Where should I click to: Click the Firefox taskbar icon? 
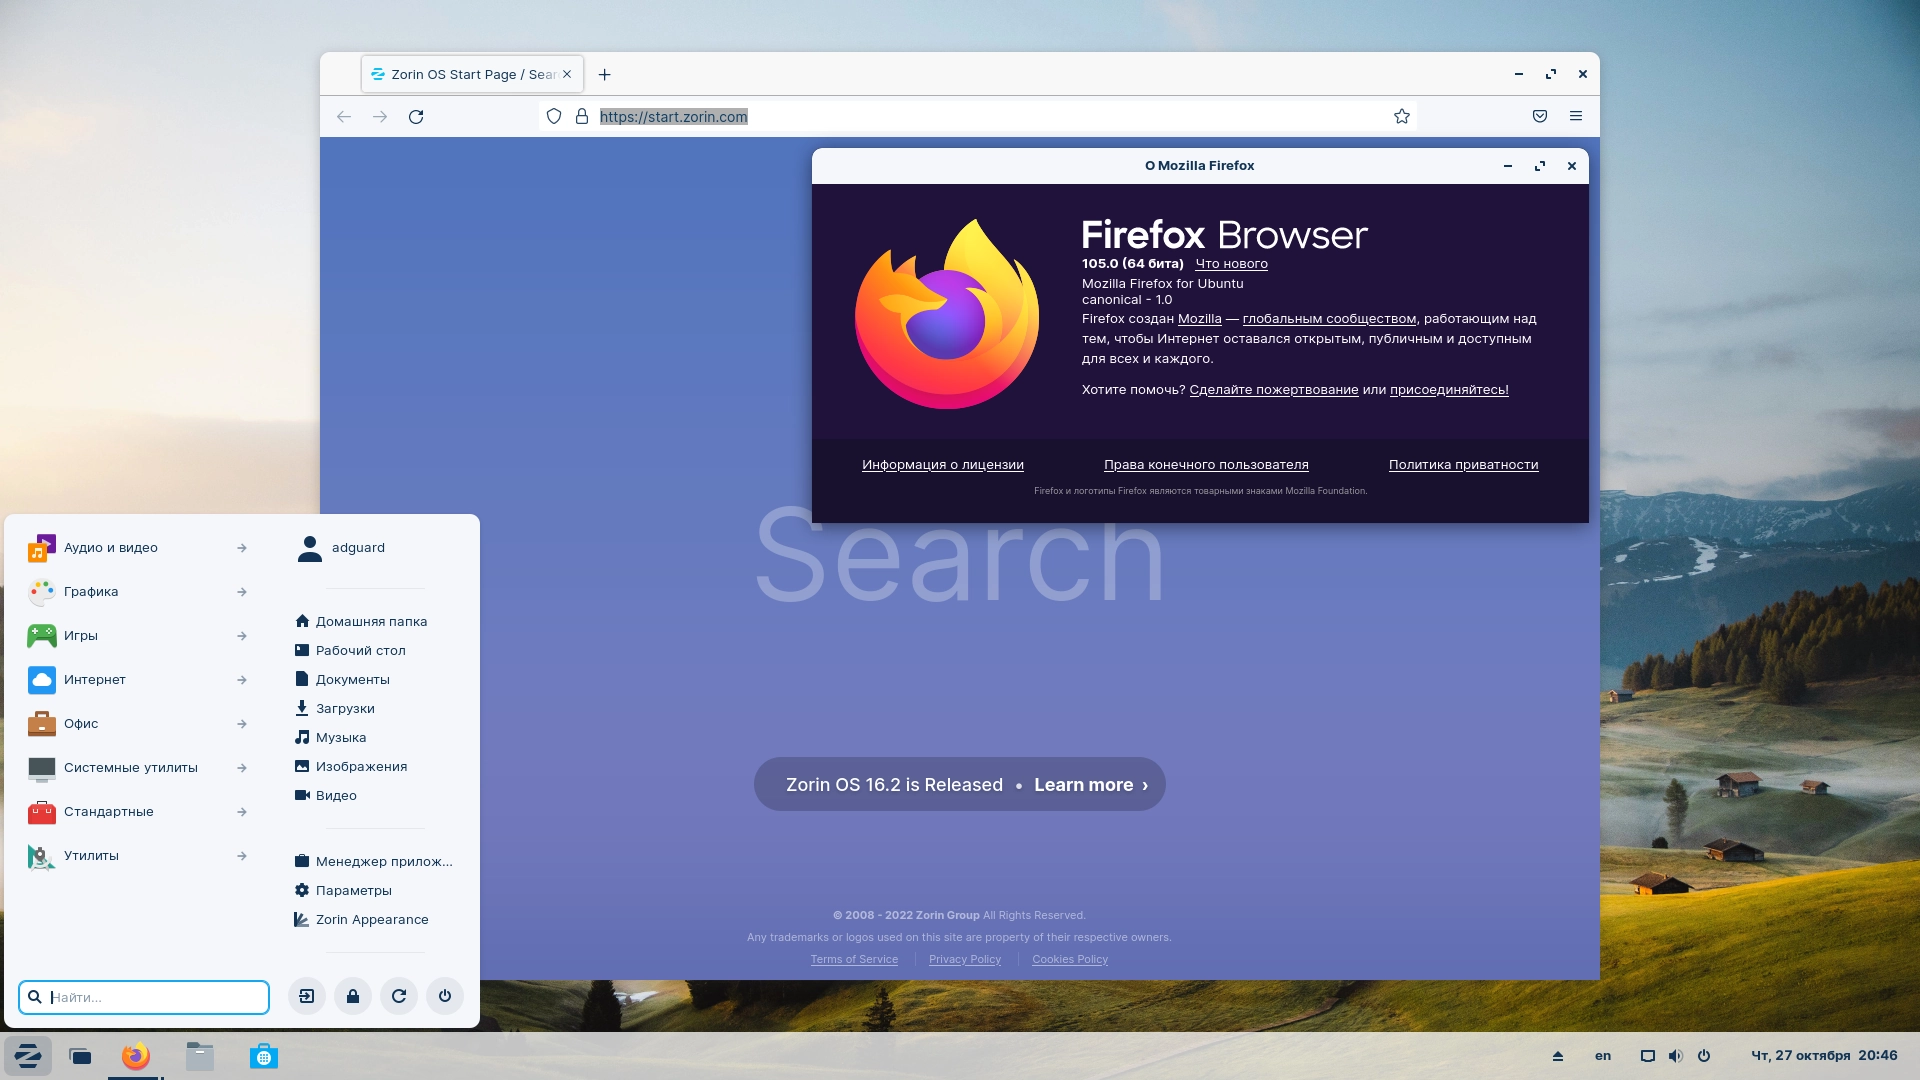pos(136,1056)
